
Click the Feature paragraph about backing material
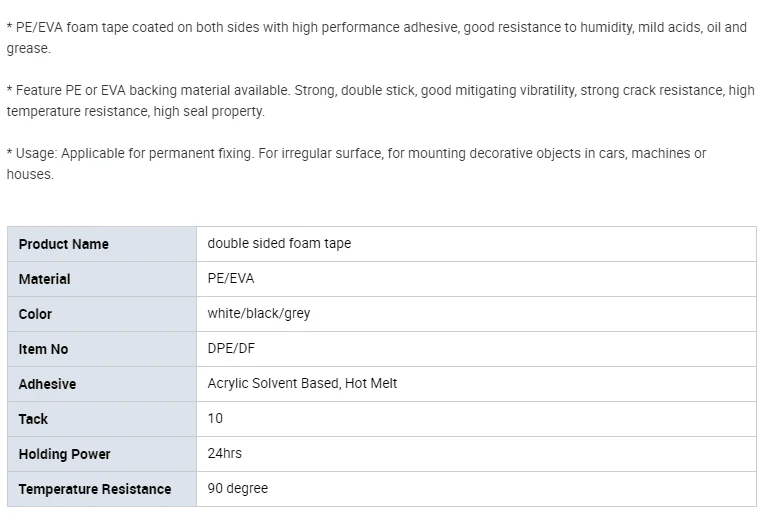[380, 100]
